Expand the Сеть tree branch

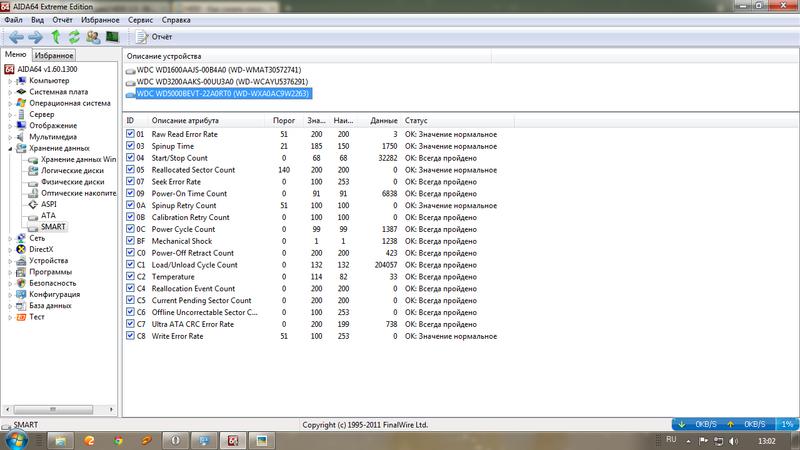(x=10, y=238)
